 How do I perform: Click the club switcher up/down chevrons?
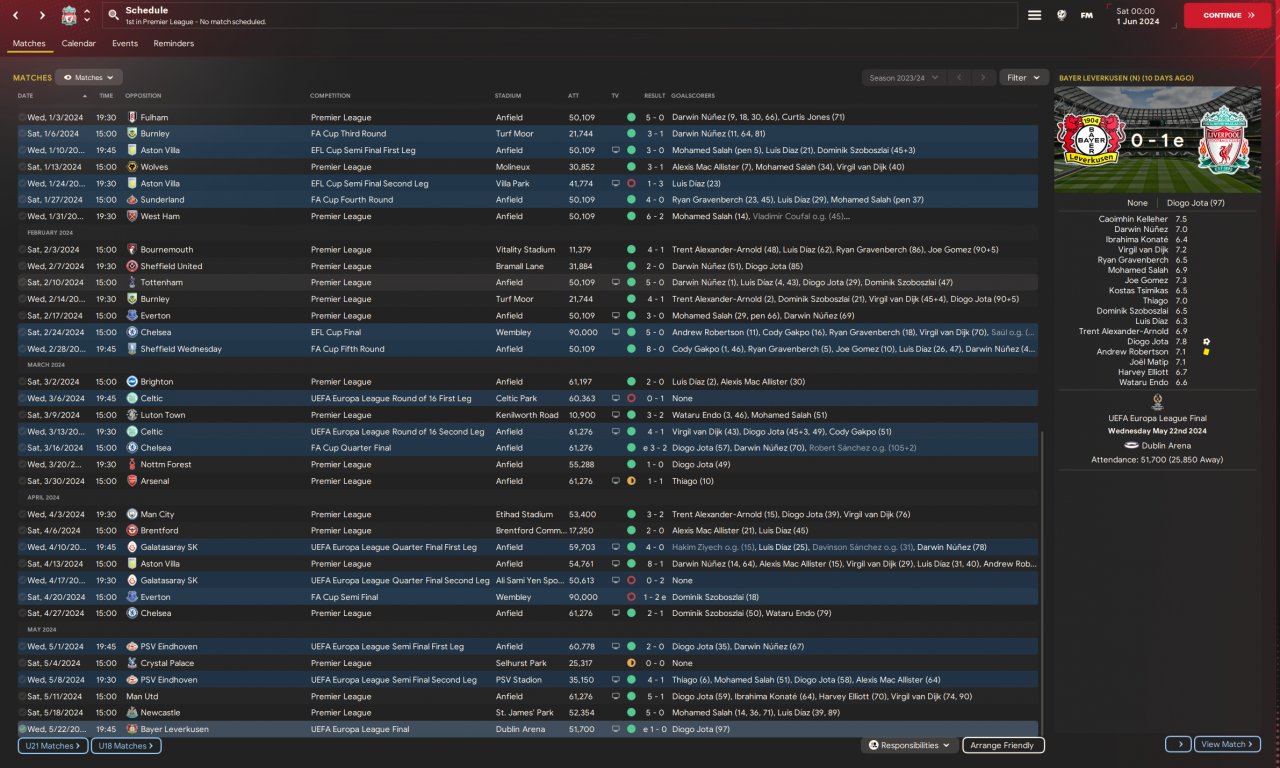pyautogui.click(x=87, y=15)
